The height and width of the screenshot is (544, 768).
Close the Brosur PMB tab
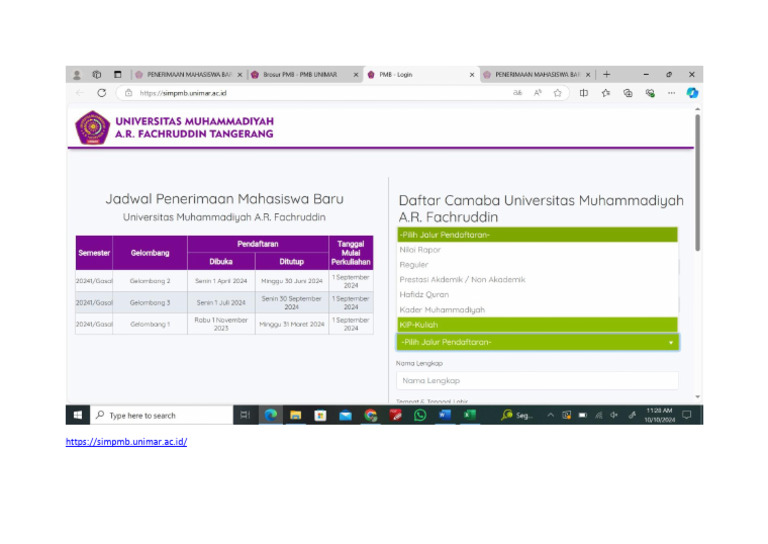356,75
